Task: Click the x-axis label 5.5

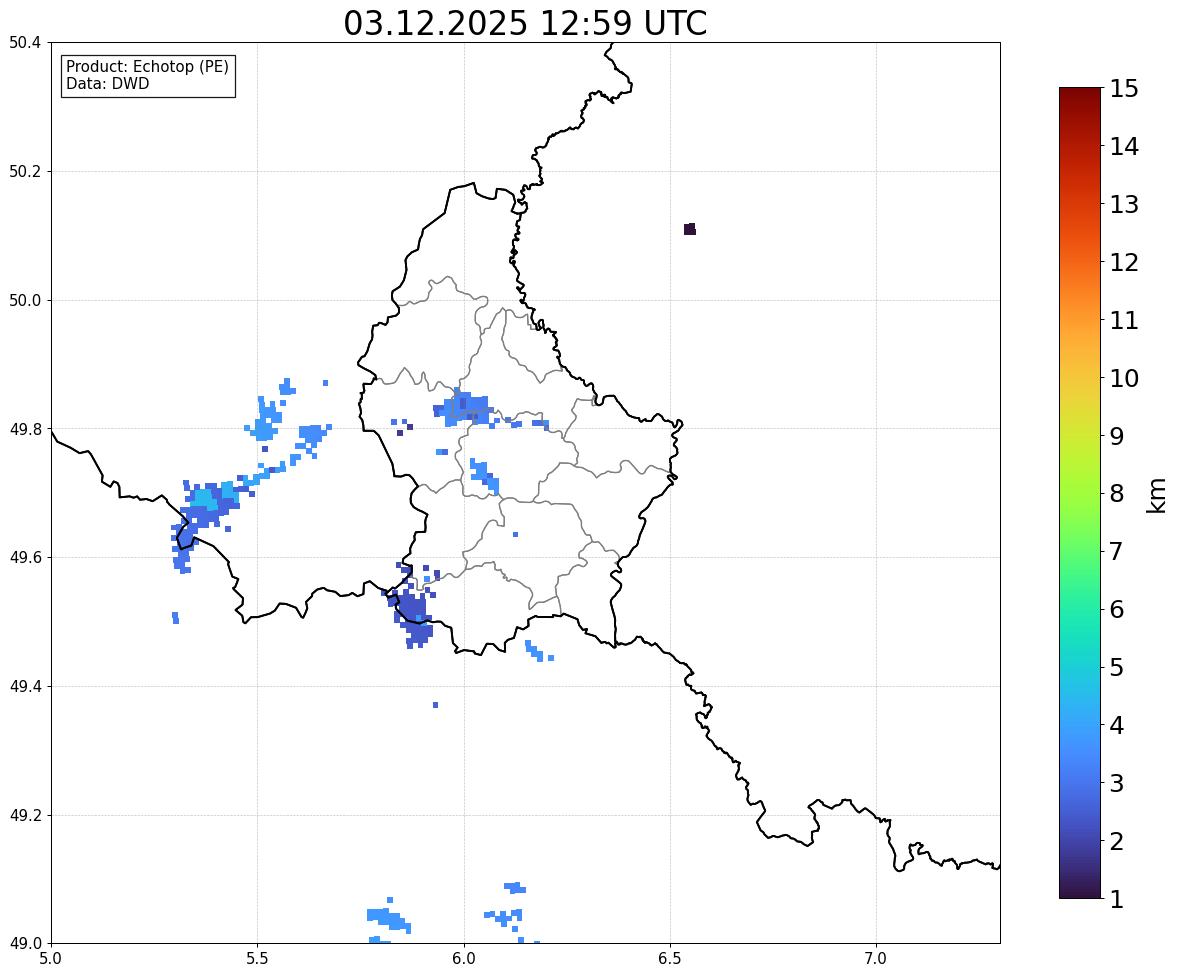Action: (257, 959)
